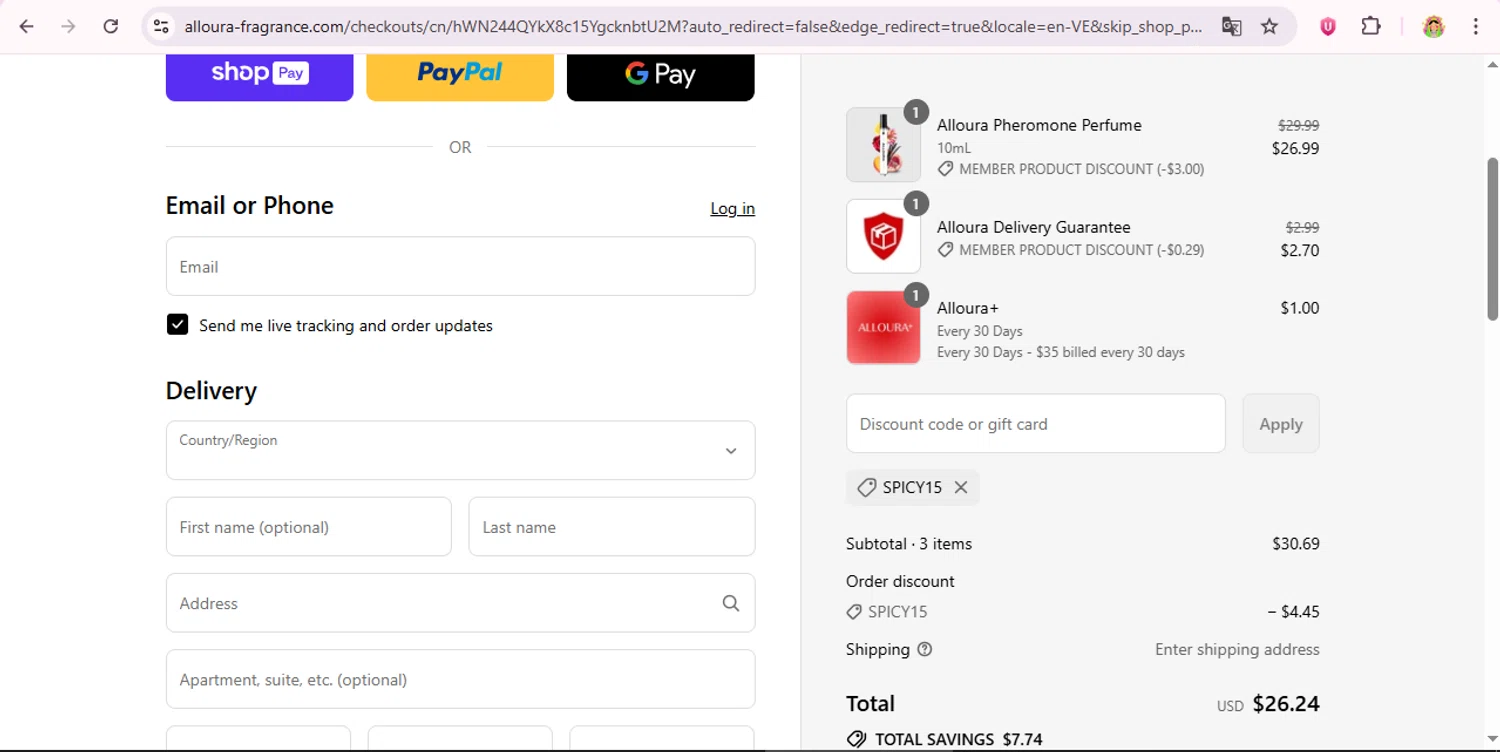This screenshot has width=1500, height=752.
Task: Click the Last name field
Action: [612, 527]
